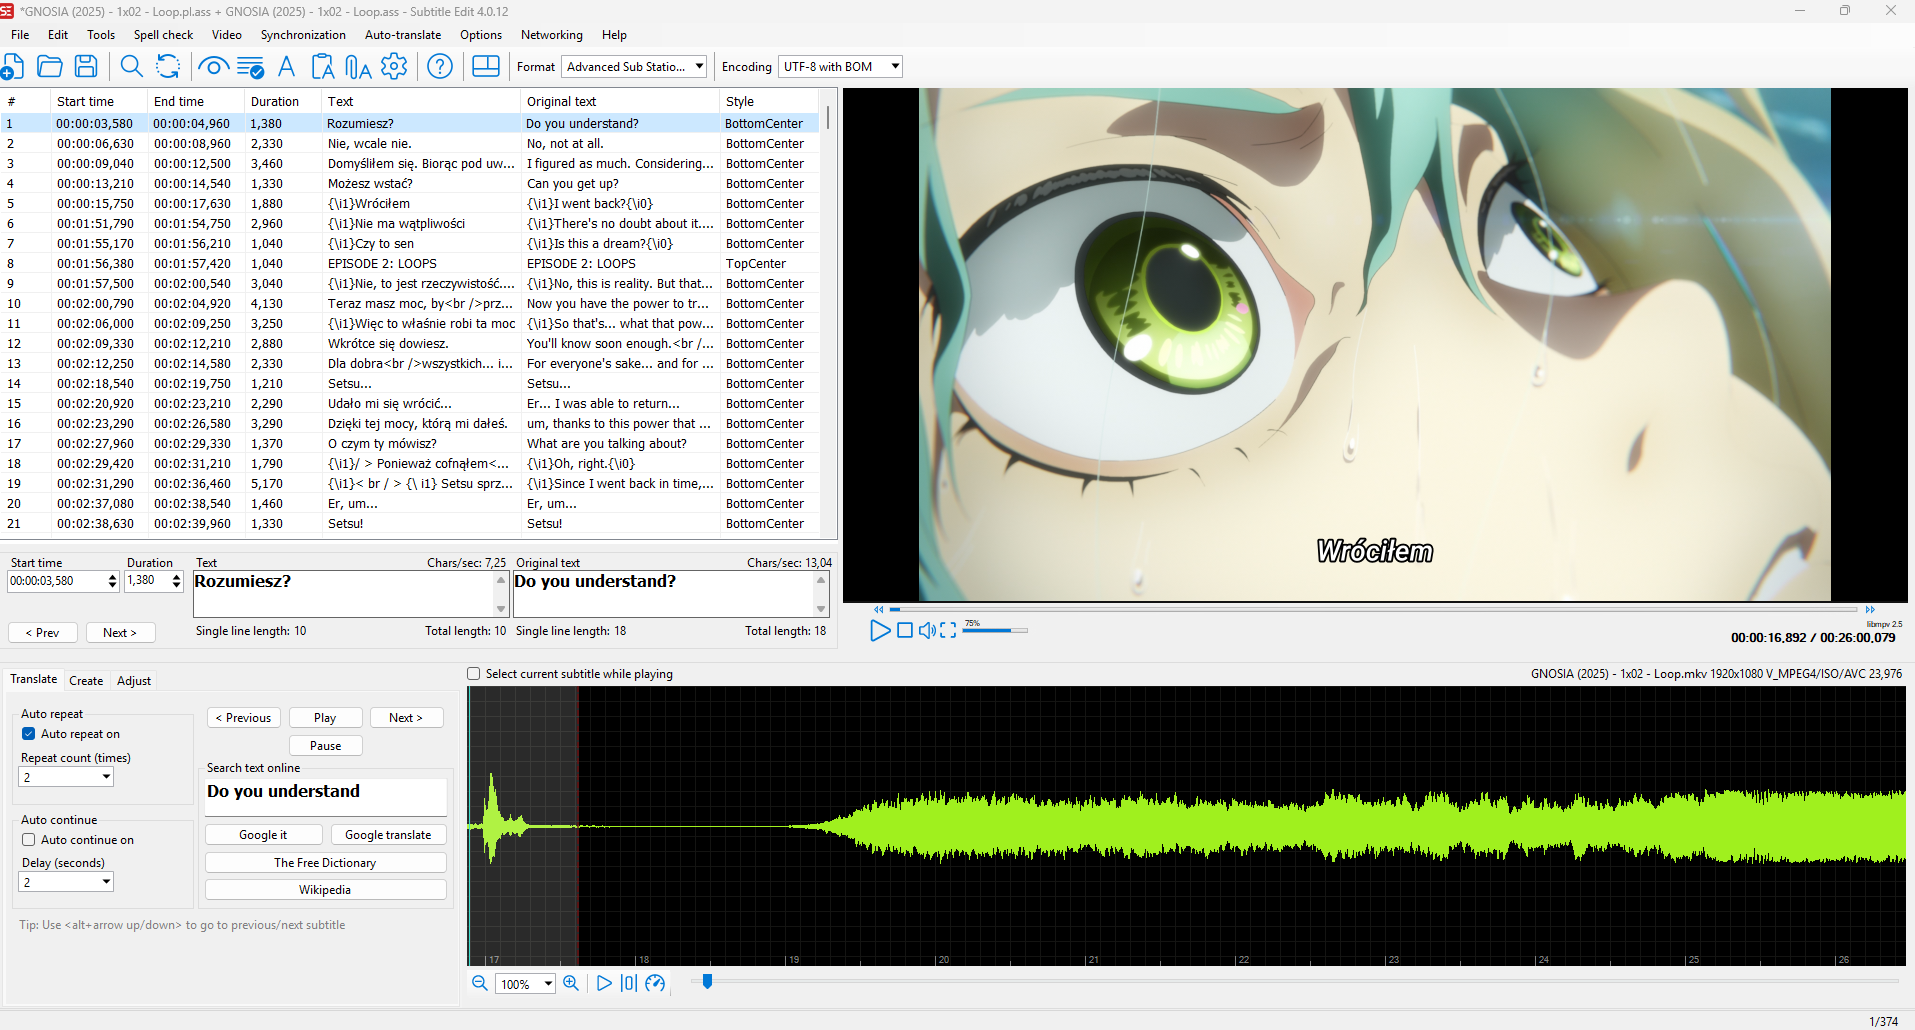1915x1030 pixels.
Task: Click the Save file toolbar icon
Action: click(87, 67)
